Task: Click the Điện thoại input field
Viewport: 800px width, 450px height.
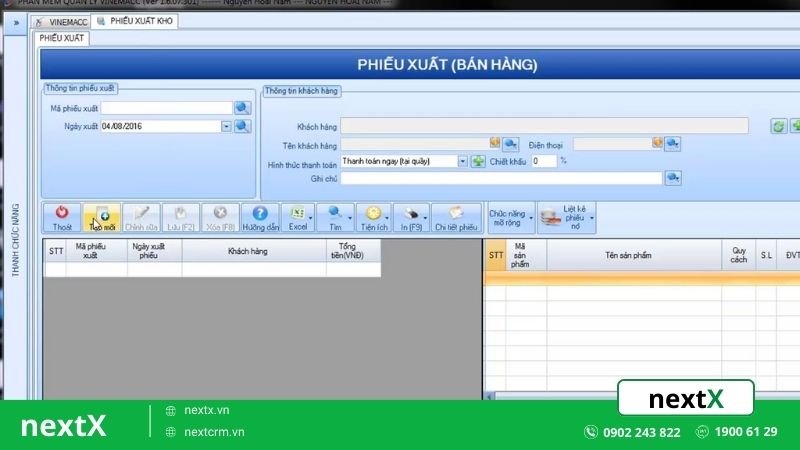Action: click(x=613, y=144)
